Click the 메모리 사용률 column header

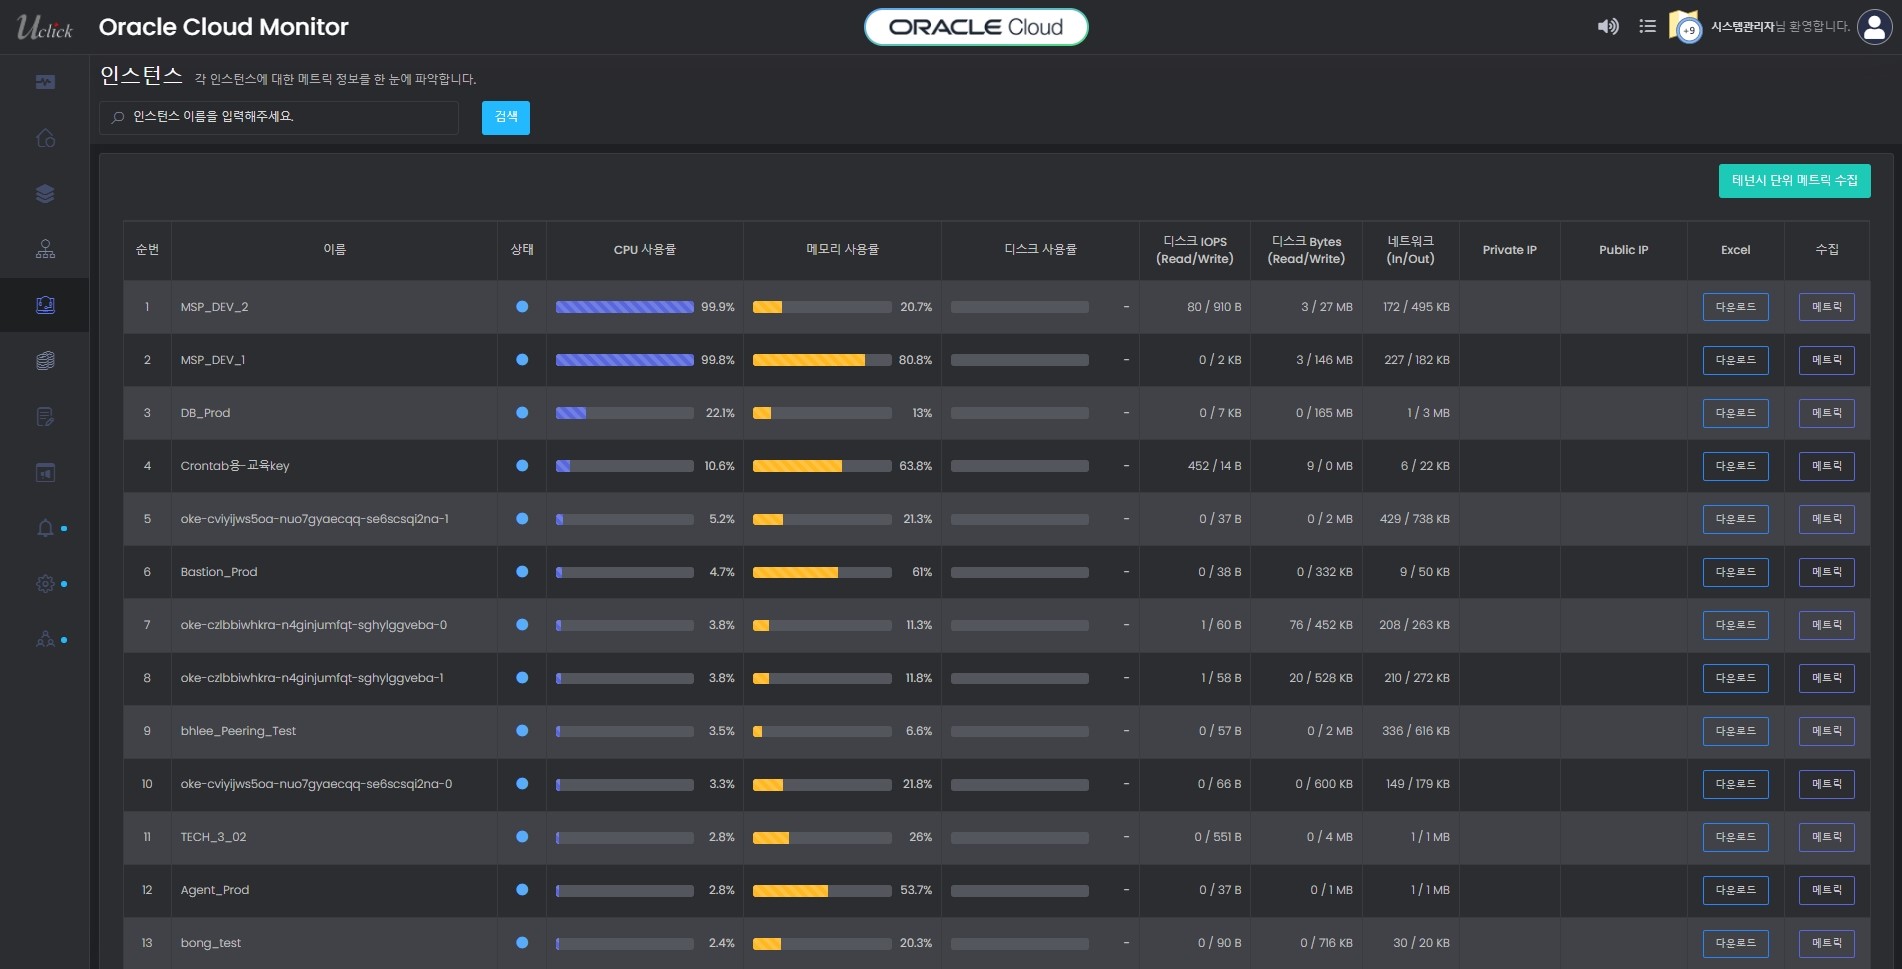[x=842, y=250]
